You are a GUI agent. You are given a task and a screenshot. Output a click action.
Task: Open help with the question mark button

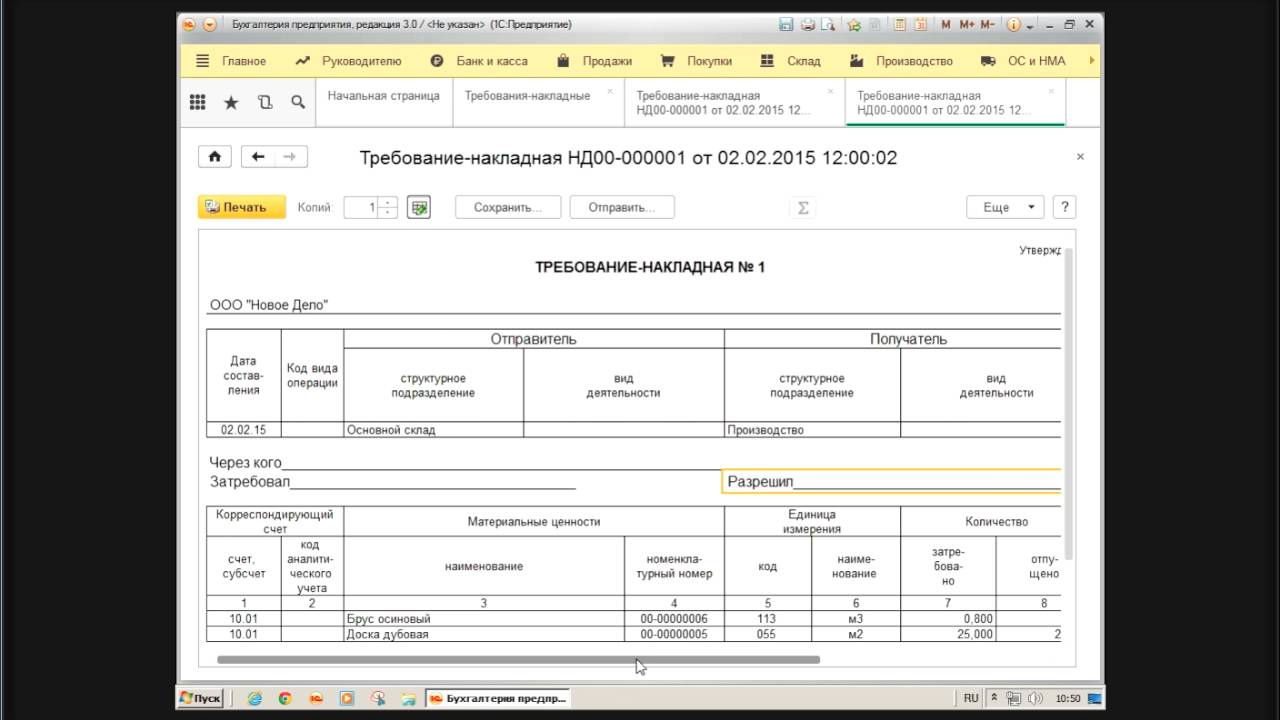click(1065, 207)
